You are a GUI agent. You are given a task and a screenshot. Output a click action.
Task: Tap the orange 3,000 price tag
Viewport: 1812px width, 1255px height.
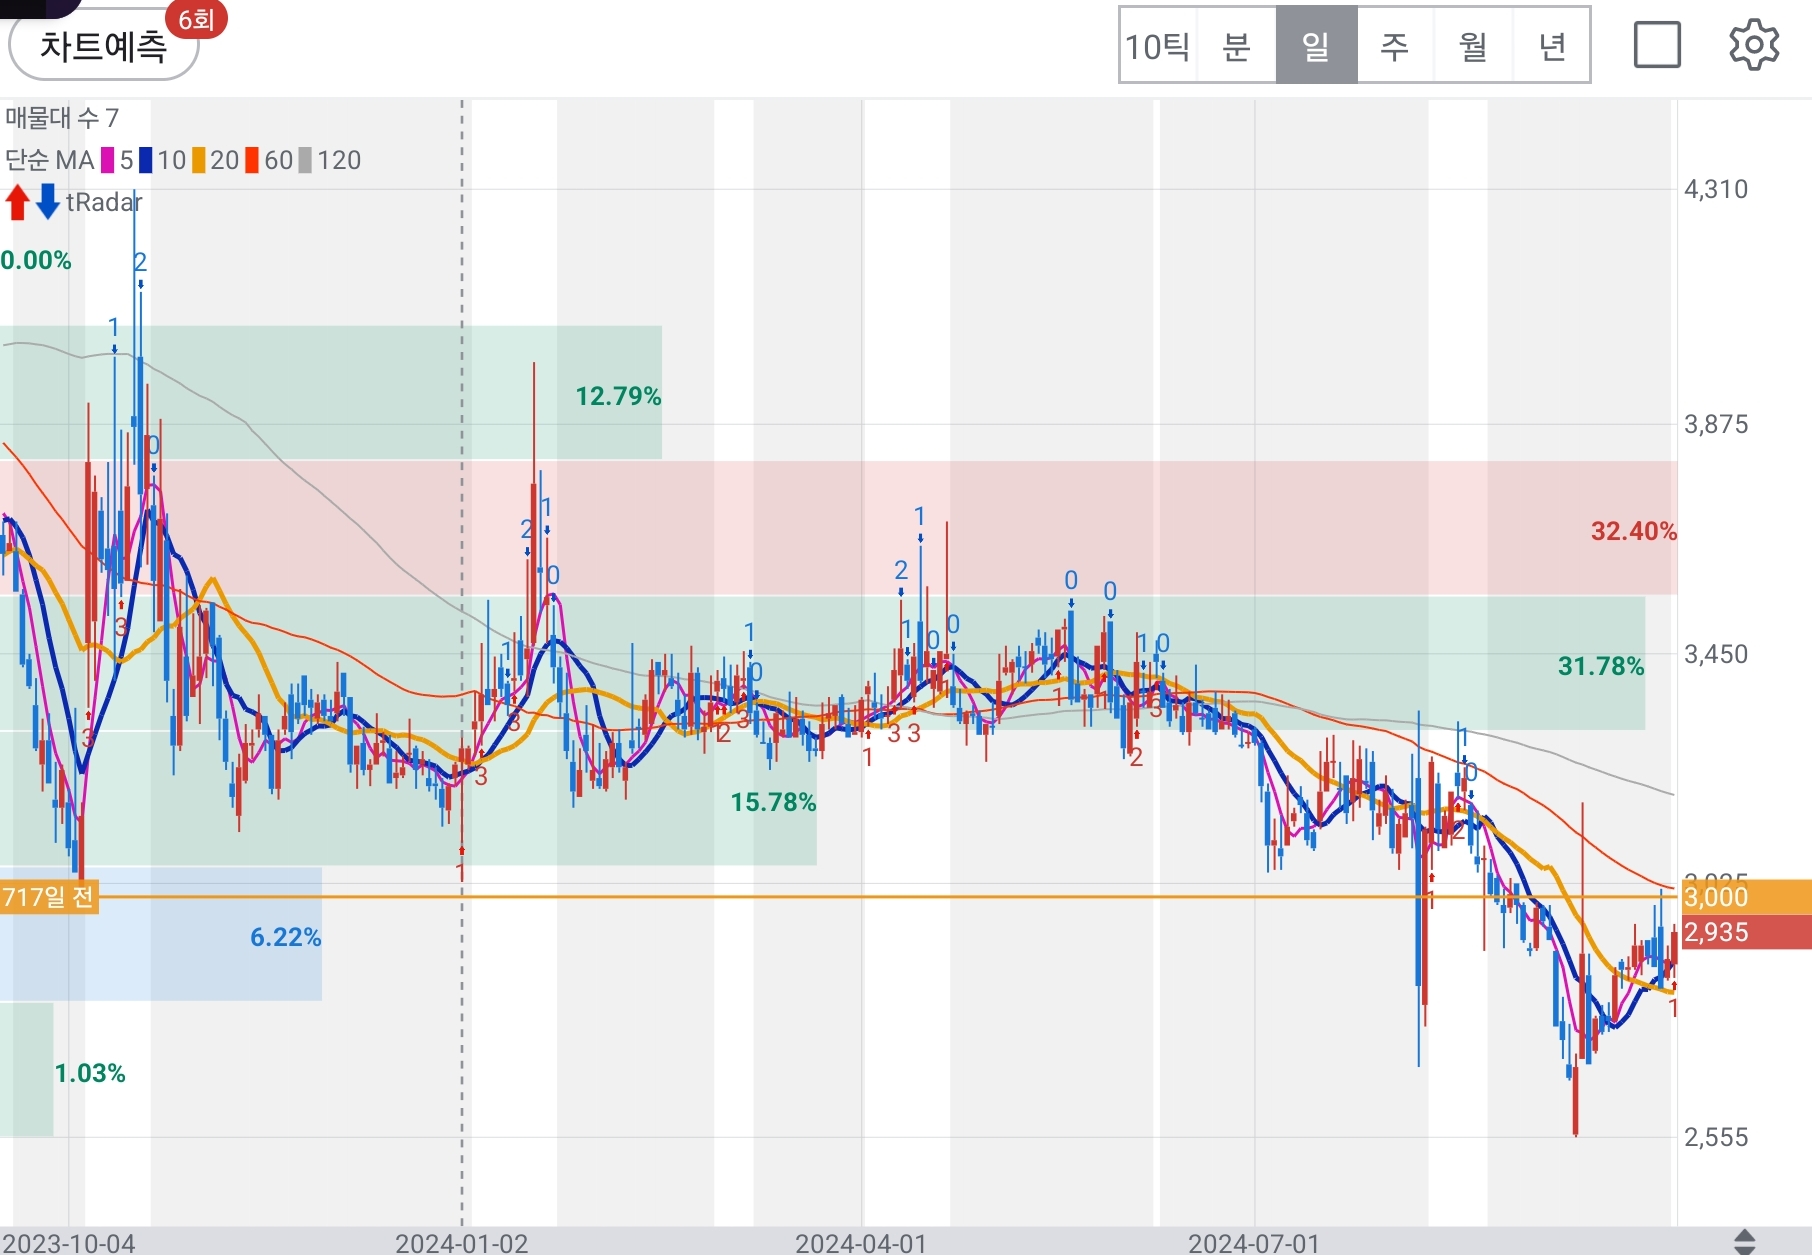[1745, 897]
